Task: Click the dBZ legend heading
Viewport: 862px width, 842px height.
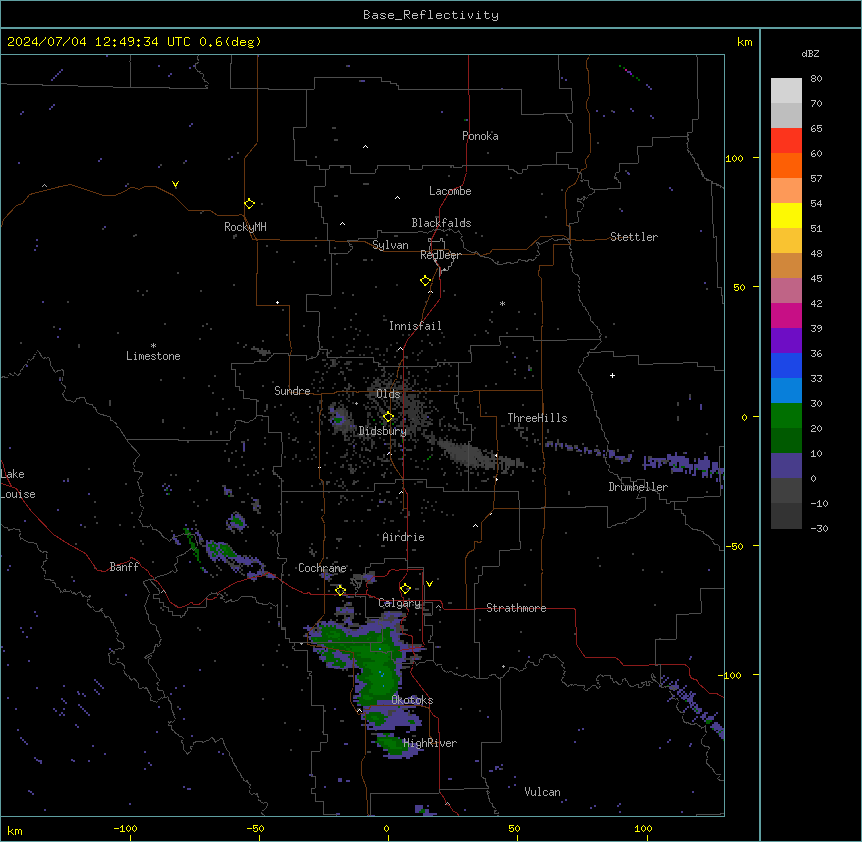Action: coord(810,53)
